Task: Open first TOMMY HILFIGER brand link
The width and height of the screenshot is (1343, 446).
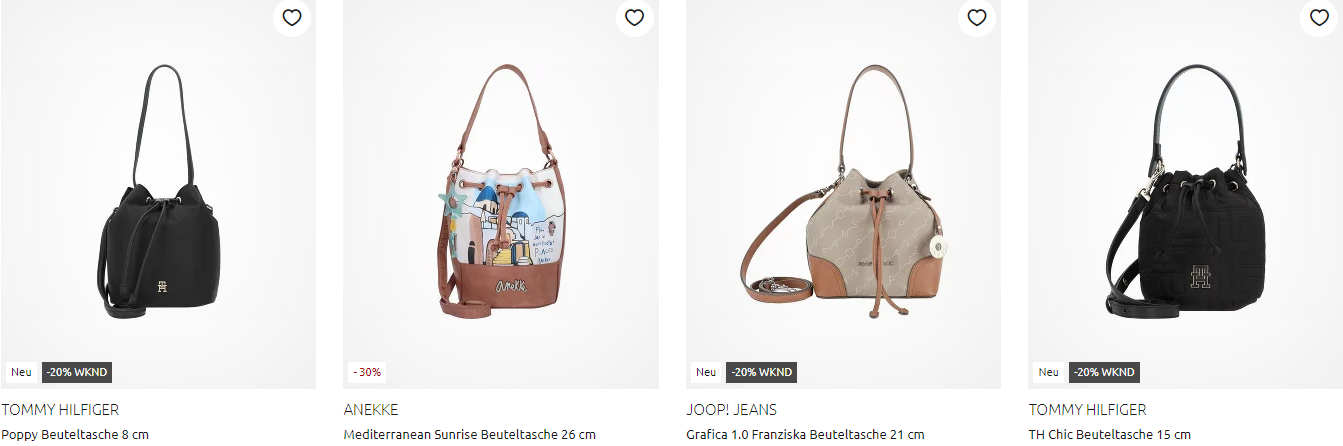Action: point(60,410)
